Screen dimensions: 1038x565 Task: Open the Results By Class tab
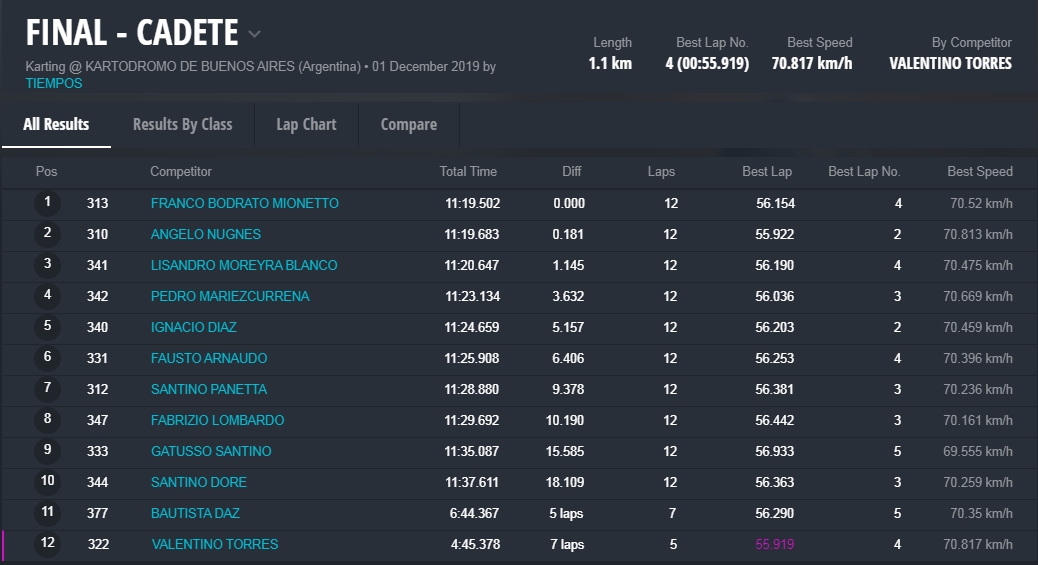[182, 125]
